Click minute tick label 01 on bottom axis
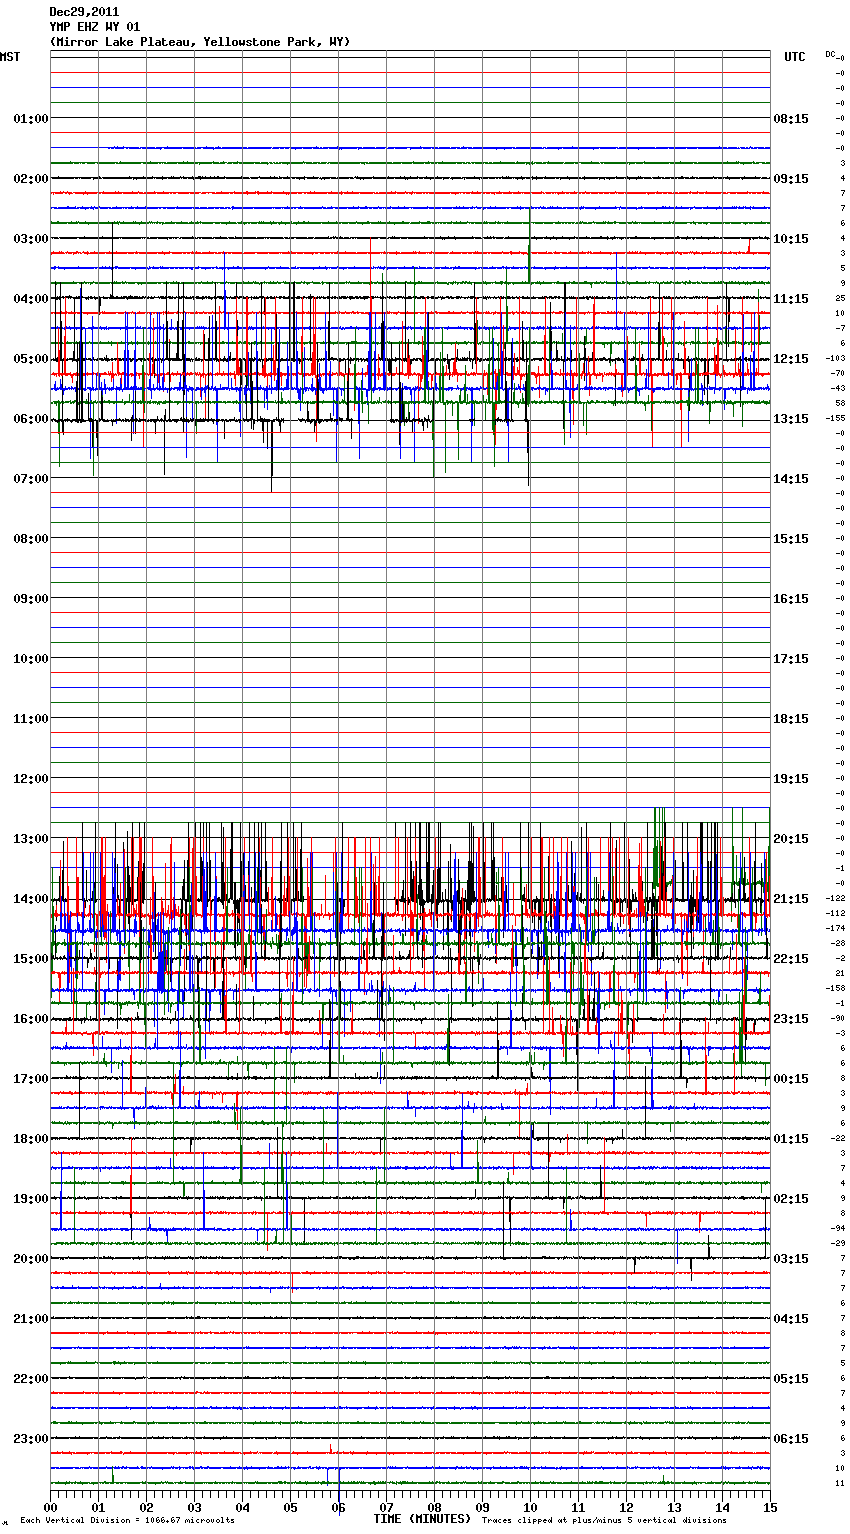The image size is (850, 1534). click(x=98, y=1508)
